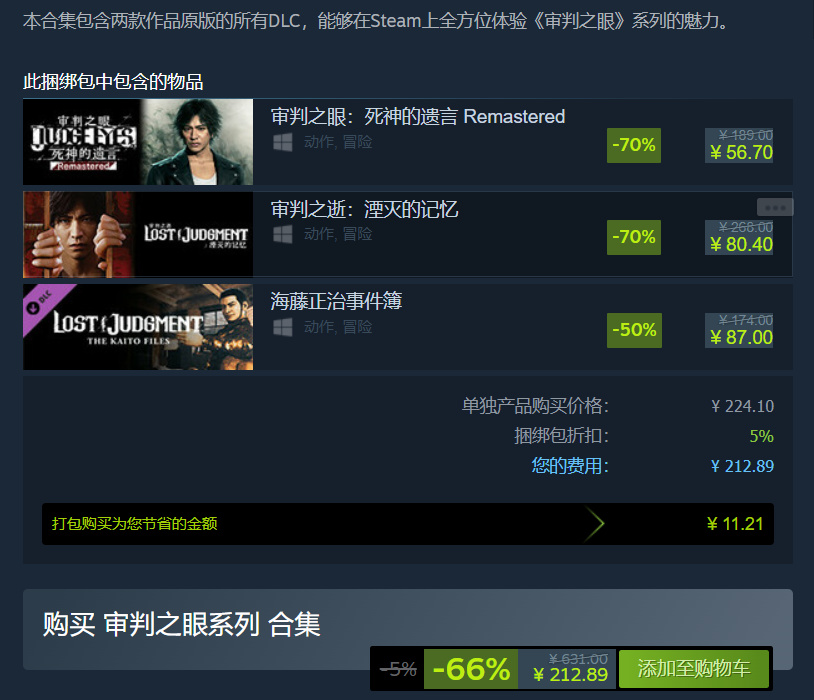
Task: Open 审判之眼：死神的遗言 Remastered title link
Action: tap(418, 117)
